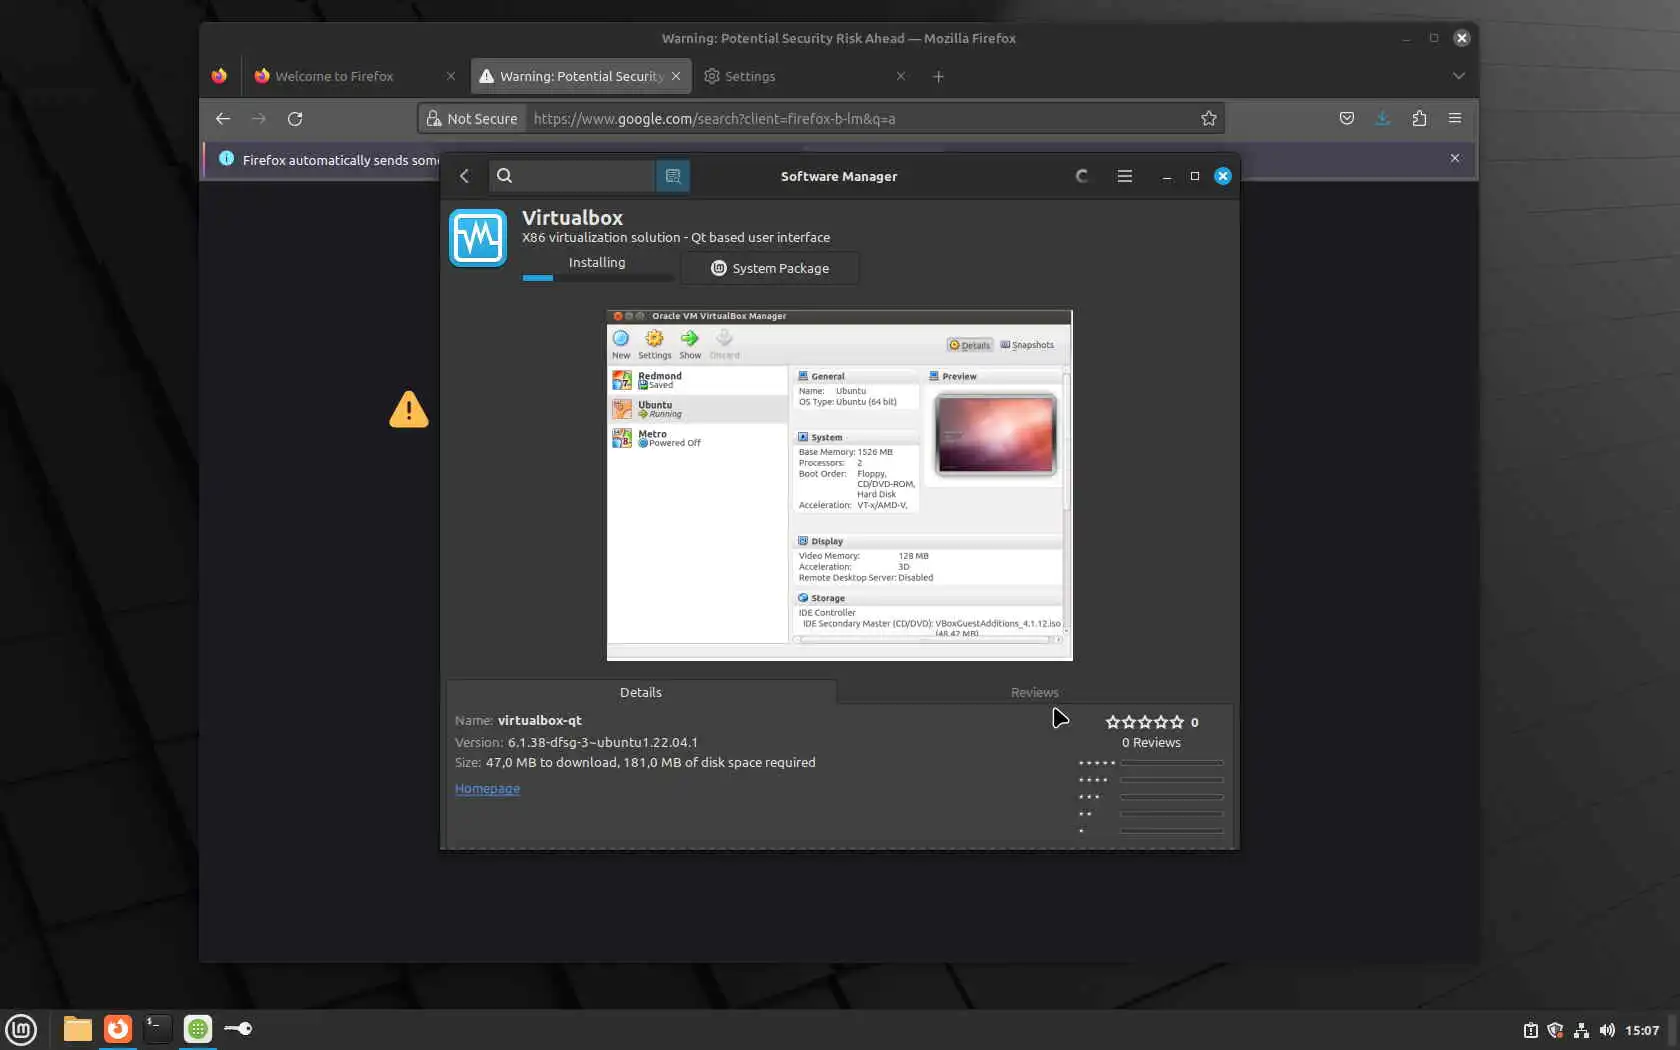Open the Software Manager hamburger menu
Image resolution: width=1680 pixels, height=1050 pixels.
pyautogui.click(x=1125, y=176)
